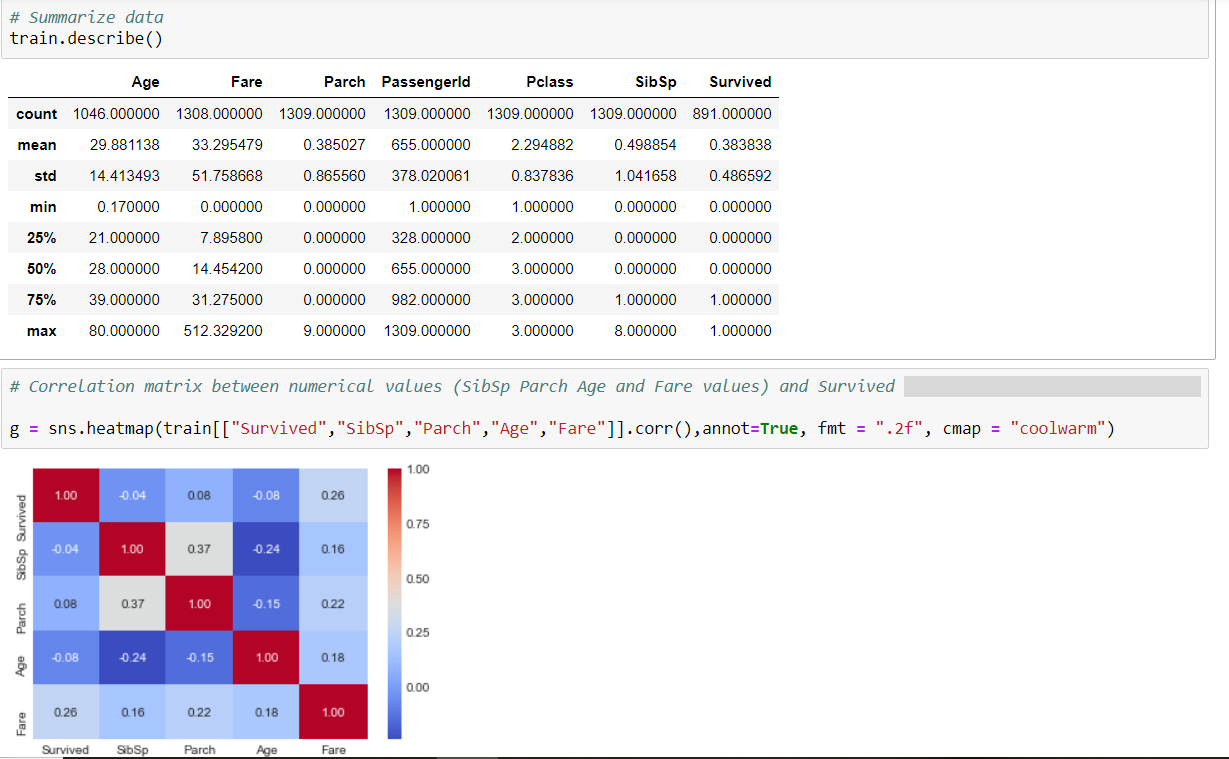Click the 0.25 tick on colorbar
This screenshot has width=1229, height=759.
point(420,633)
